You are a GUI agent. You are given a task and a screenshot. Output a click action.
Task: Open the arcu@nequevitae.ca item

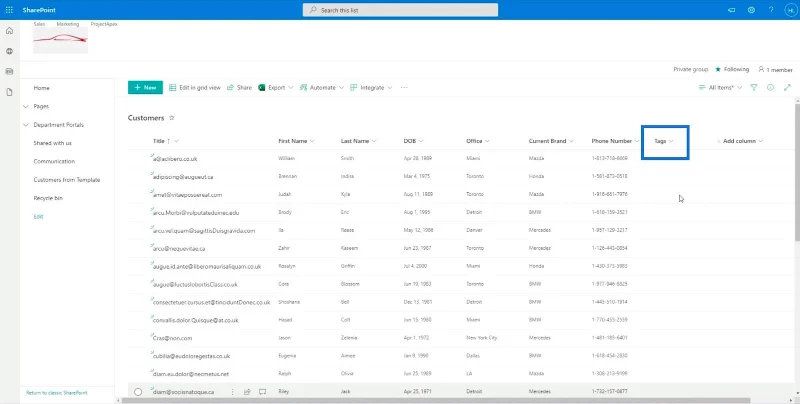click(x=179, y=248)
